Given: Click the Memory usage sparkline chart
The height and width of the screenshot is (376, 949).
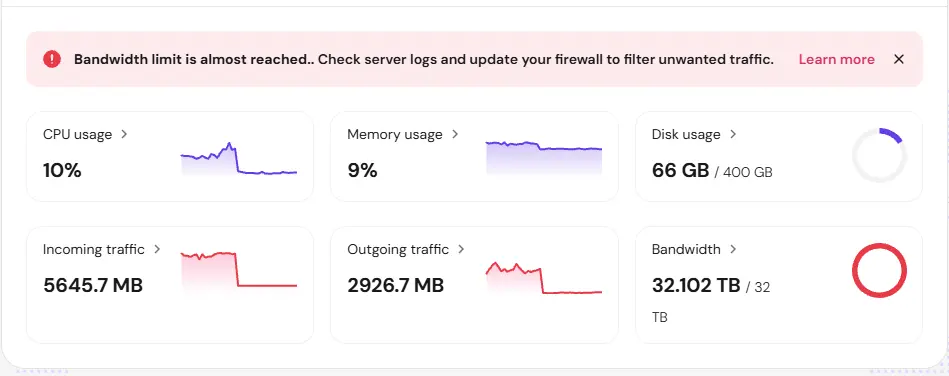Looking at the screenshot, I should (x=543, y=157).
